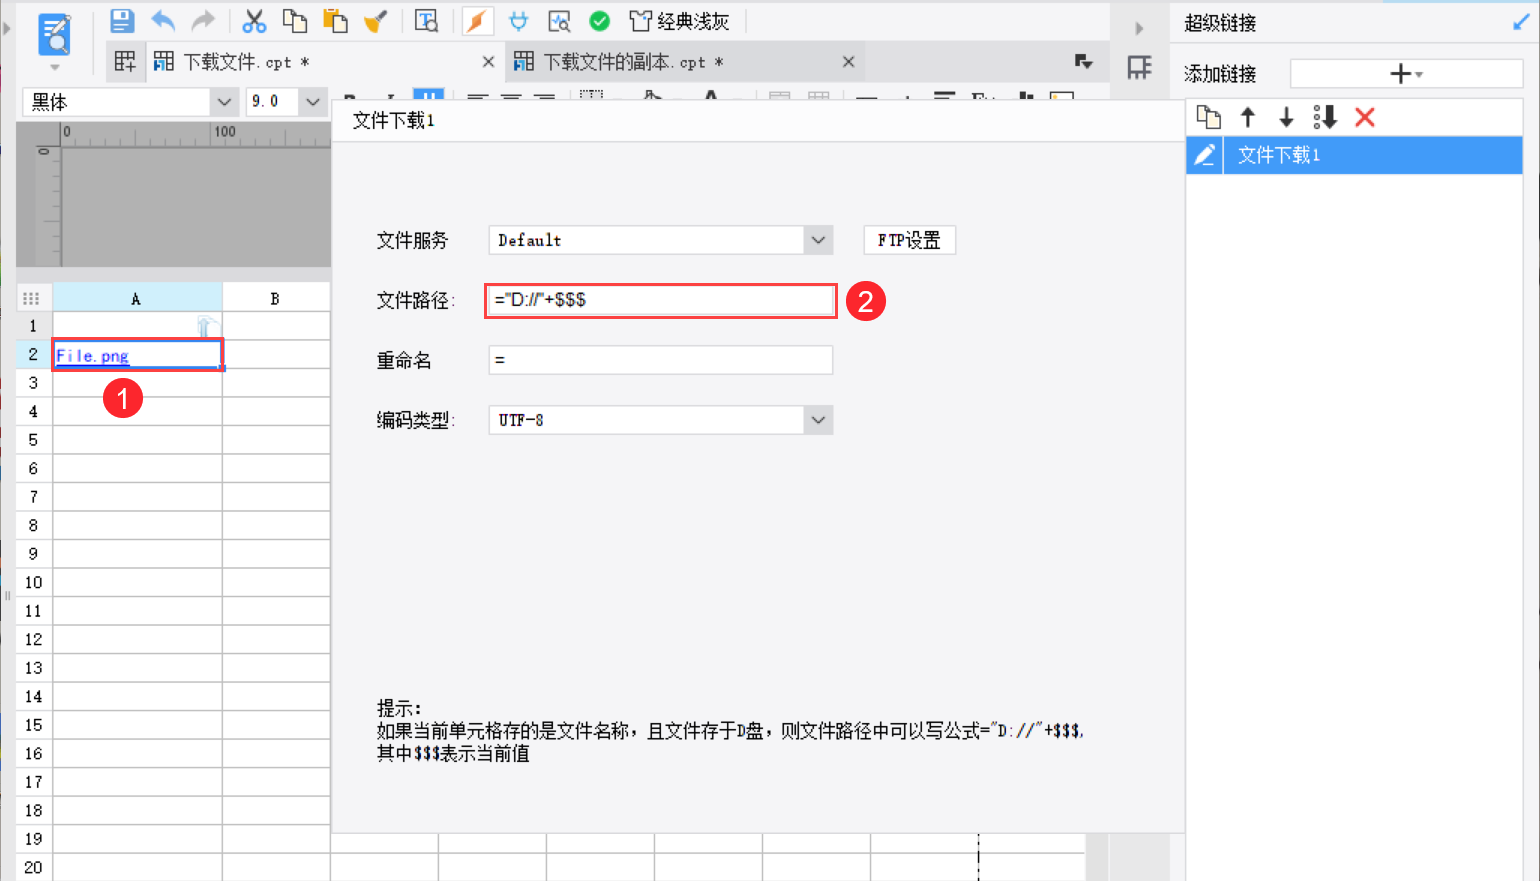Edit 文件下载1 with the pencil icon
Image resolution: width=1540 pixels, height=881 pixels.
(x=1205, y=155)
